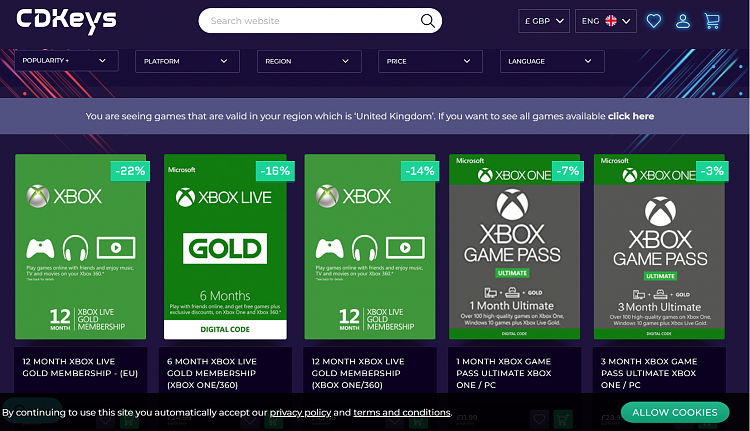The width and height of the screenshot is (750, 431).
Task: Open 12 Month Xbox Live Gold (EU) card image
Action: tap(80, 247)
